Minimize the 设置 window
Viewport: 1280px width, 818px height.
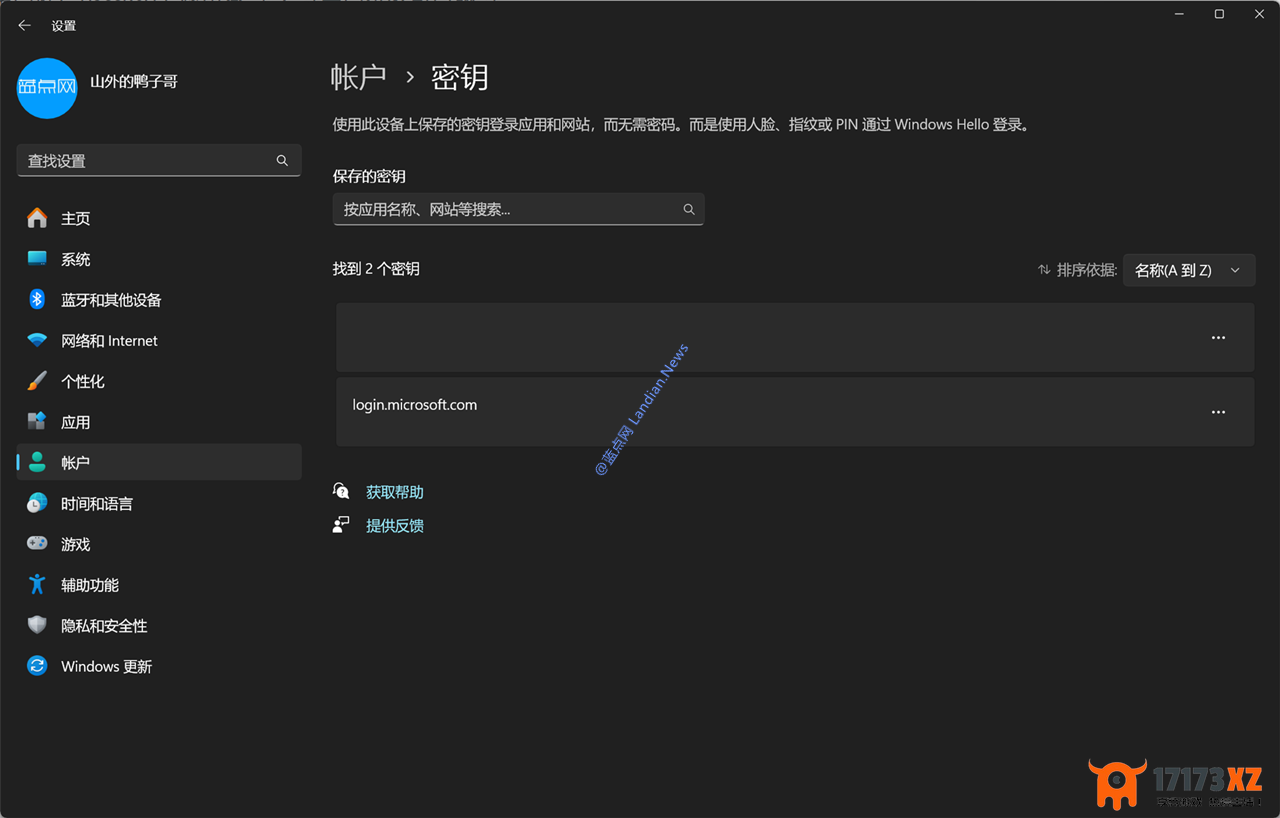pyautogui.click(x=1180, y=14)
